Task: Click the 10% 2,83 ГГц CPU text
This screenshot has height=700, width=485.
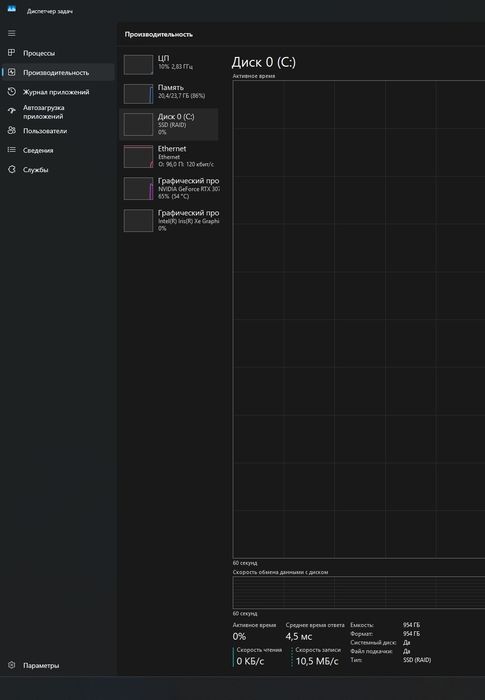Action: pos(176,67)
